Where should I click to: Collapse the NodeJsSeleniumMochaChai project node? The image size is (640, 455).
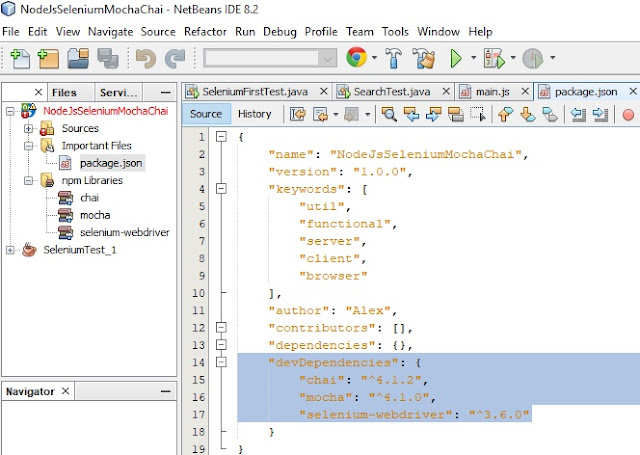tap(10, 111)
